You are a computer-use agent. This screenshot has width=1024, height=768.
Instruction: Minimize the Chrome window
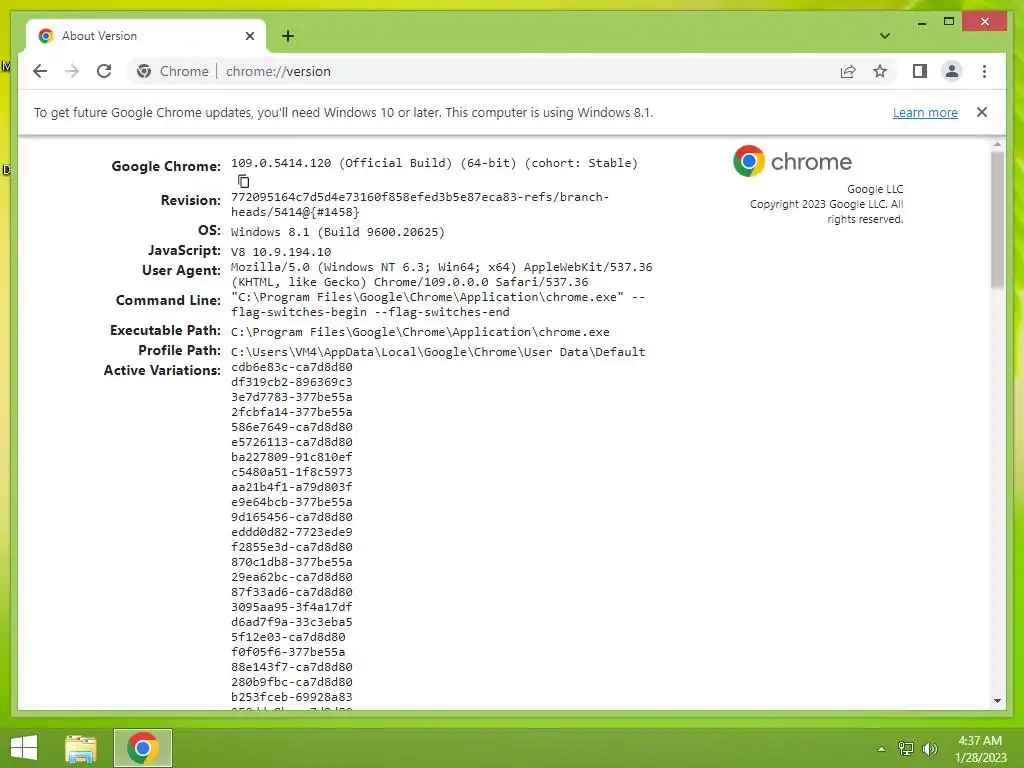pyautogui.click(x=921, y=22)
